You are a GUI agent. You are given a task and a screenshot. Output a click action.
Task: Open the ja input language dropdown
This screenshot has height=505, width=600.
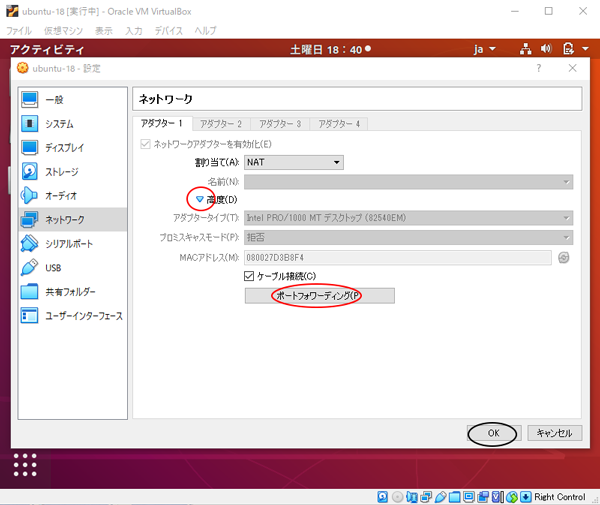(x=484, y=49)
